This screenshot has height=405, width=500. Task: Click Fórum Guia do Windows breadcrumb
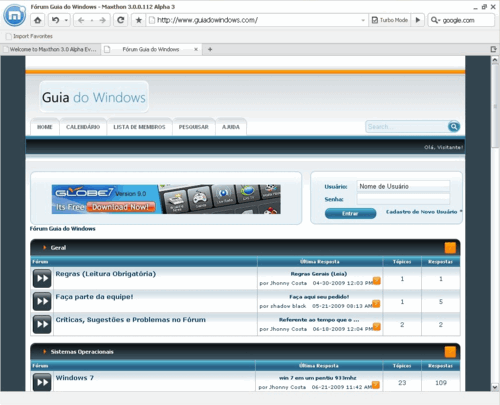(x=63, y=229)
